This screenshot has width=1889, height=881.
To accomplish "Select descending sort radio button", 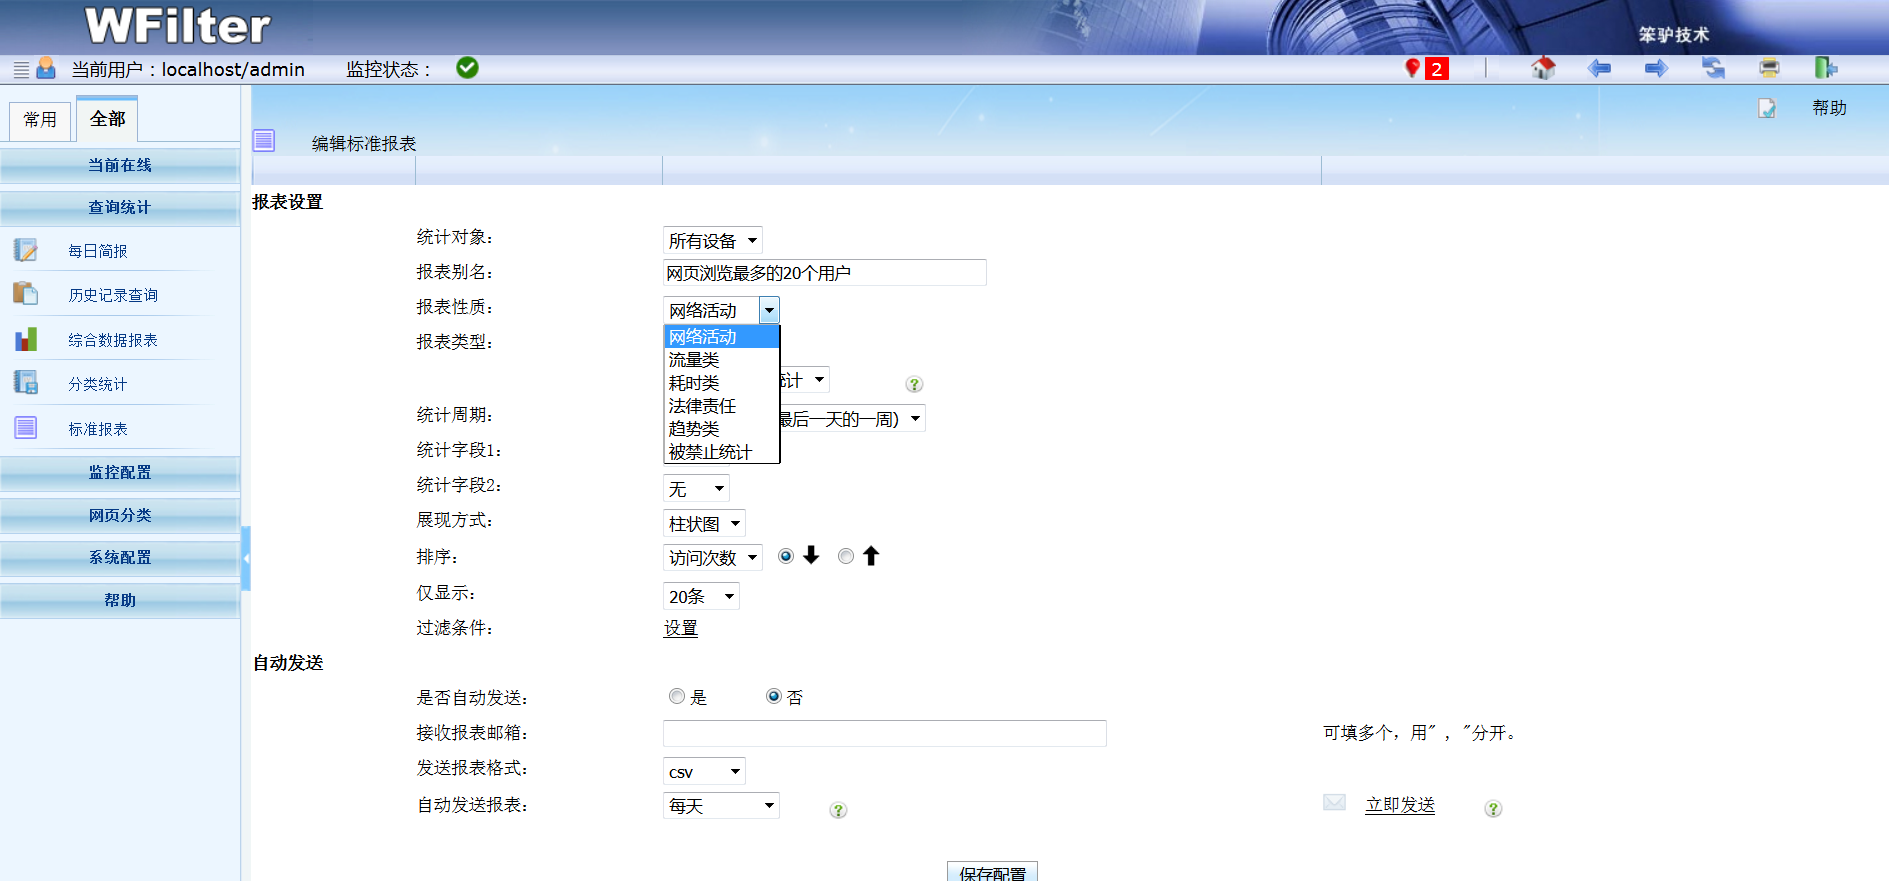I will [786, 556].
